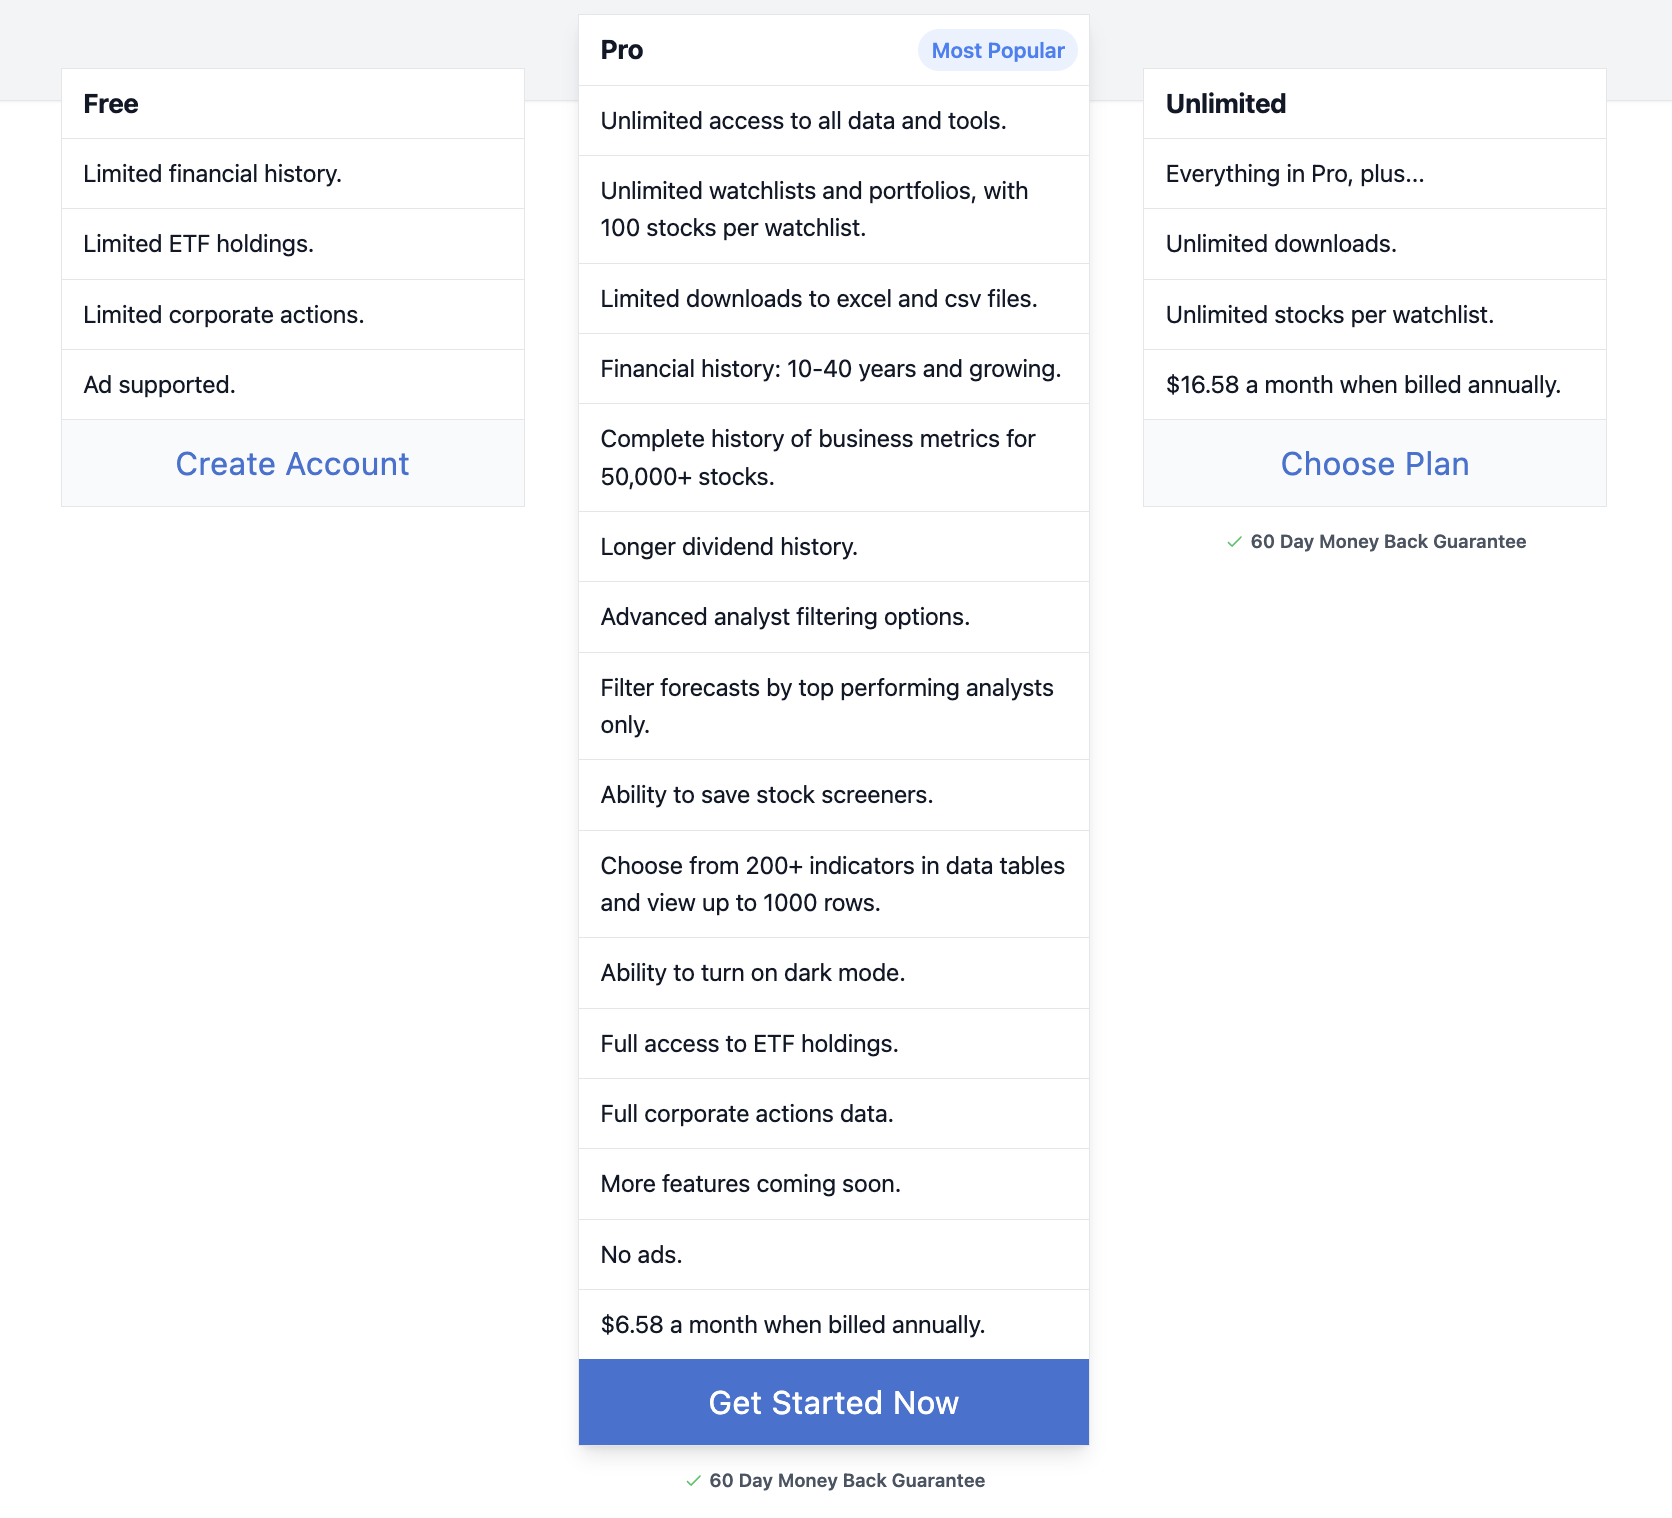Viewport: 1672px width, 1518px height.
Task: Click the Create Account link
Action: click(x=292, y=464)
